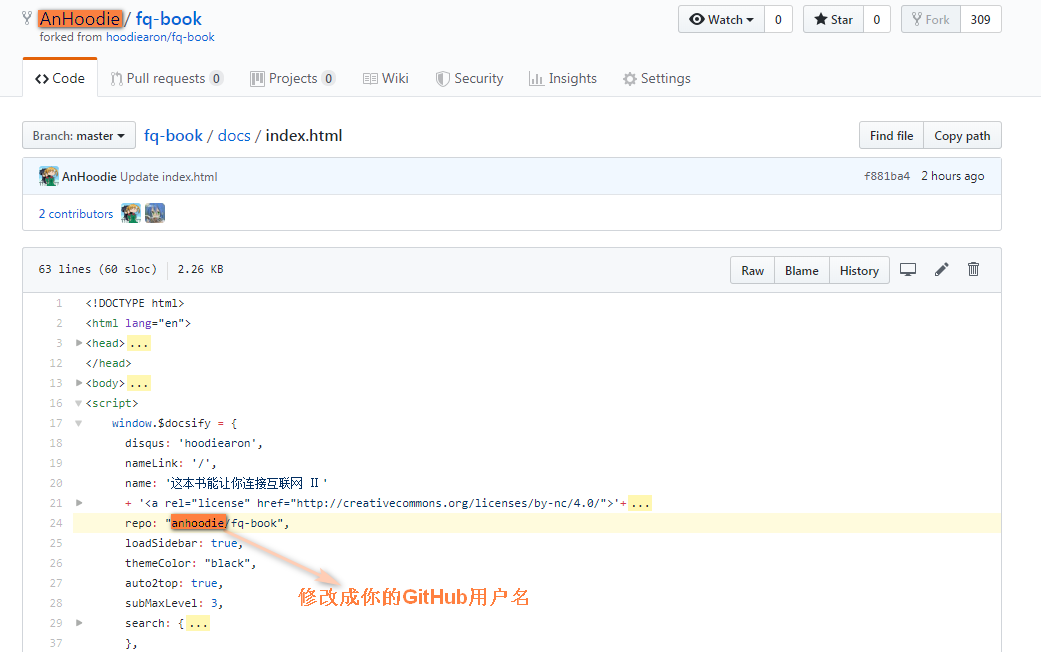Open Projects tab
This screenshot has height=652, width=1041.
[292, 78]
